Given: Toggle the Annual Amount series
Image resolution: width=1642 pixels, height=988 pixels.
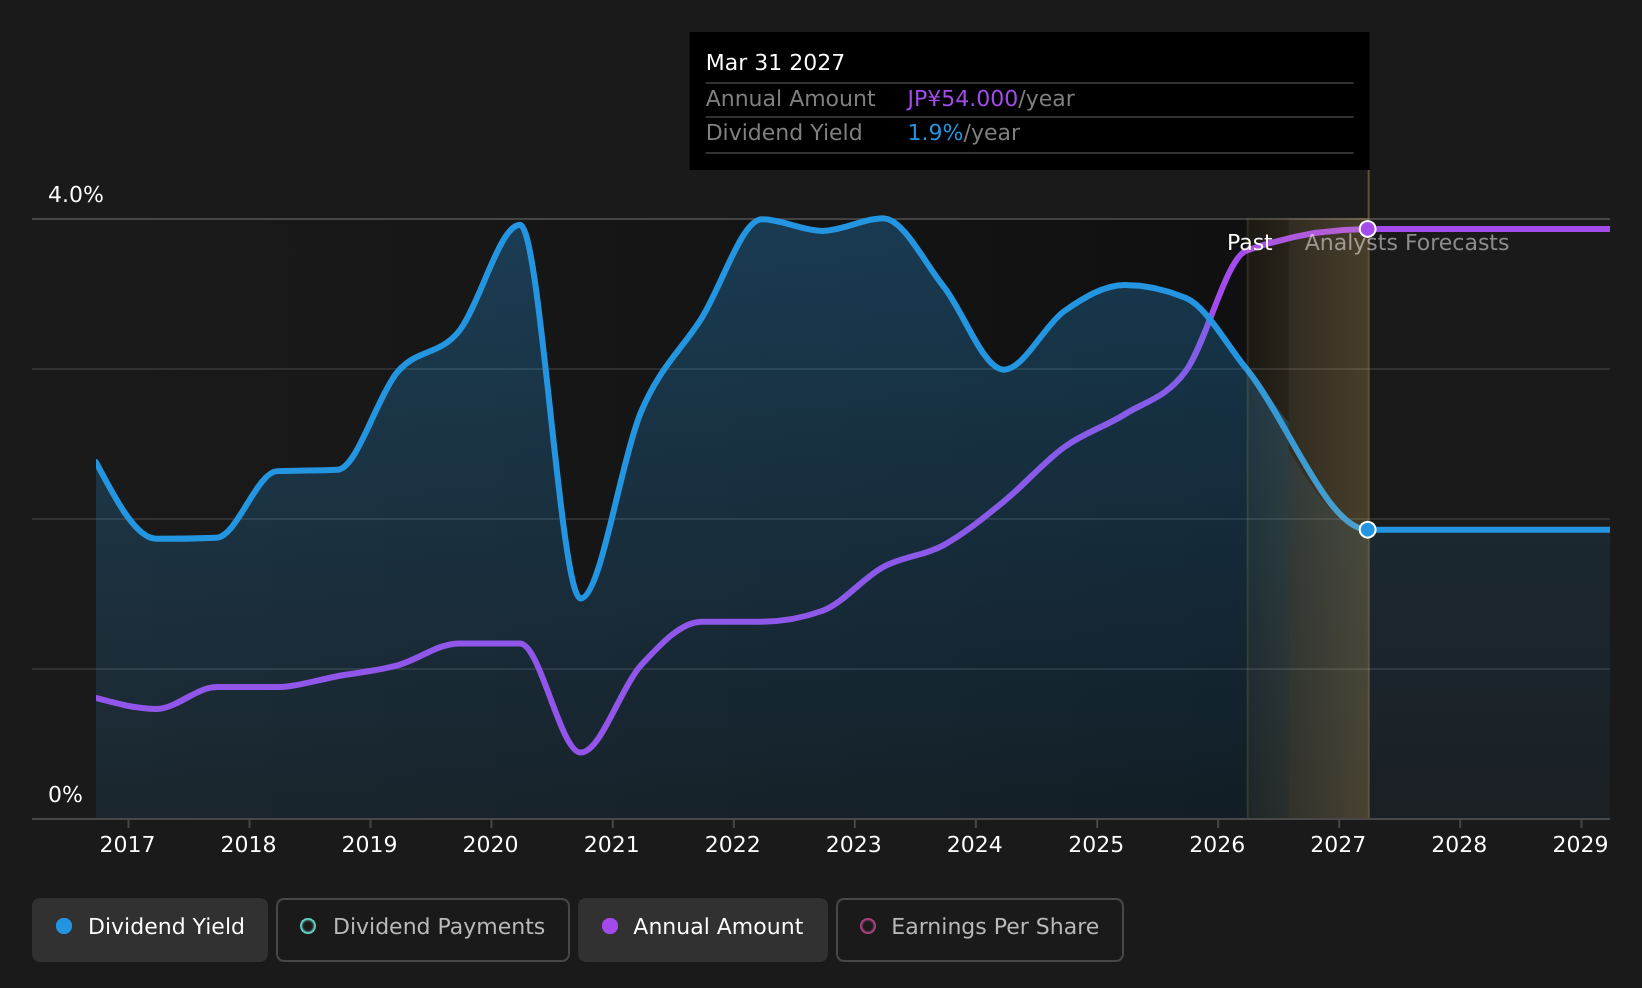Looking at the screenshot, I should pos(703,929).
